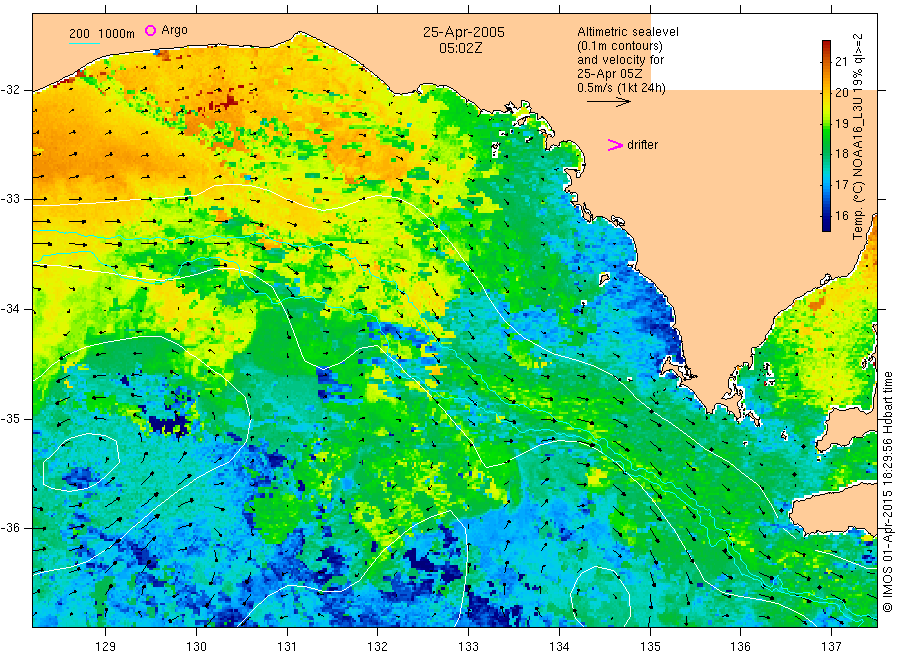This screenshot has width=900, height=660.
Task: Click longitude label 135 on bottom axis
Action: [650, 647]
